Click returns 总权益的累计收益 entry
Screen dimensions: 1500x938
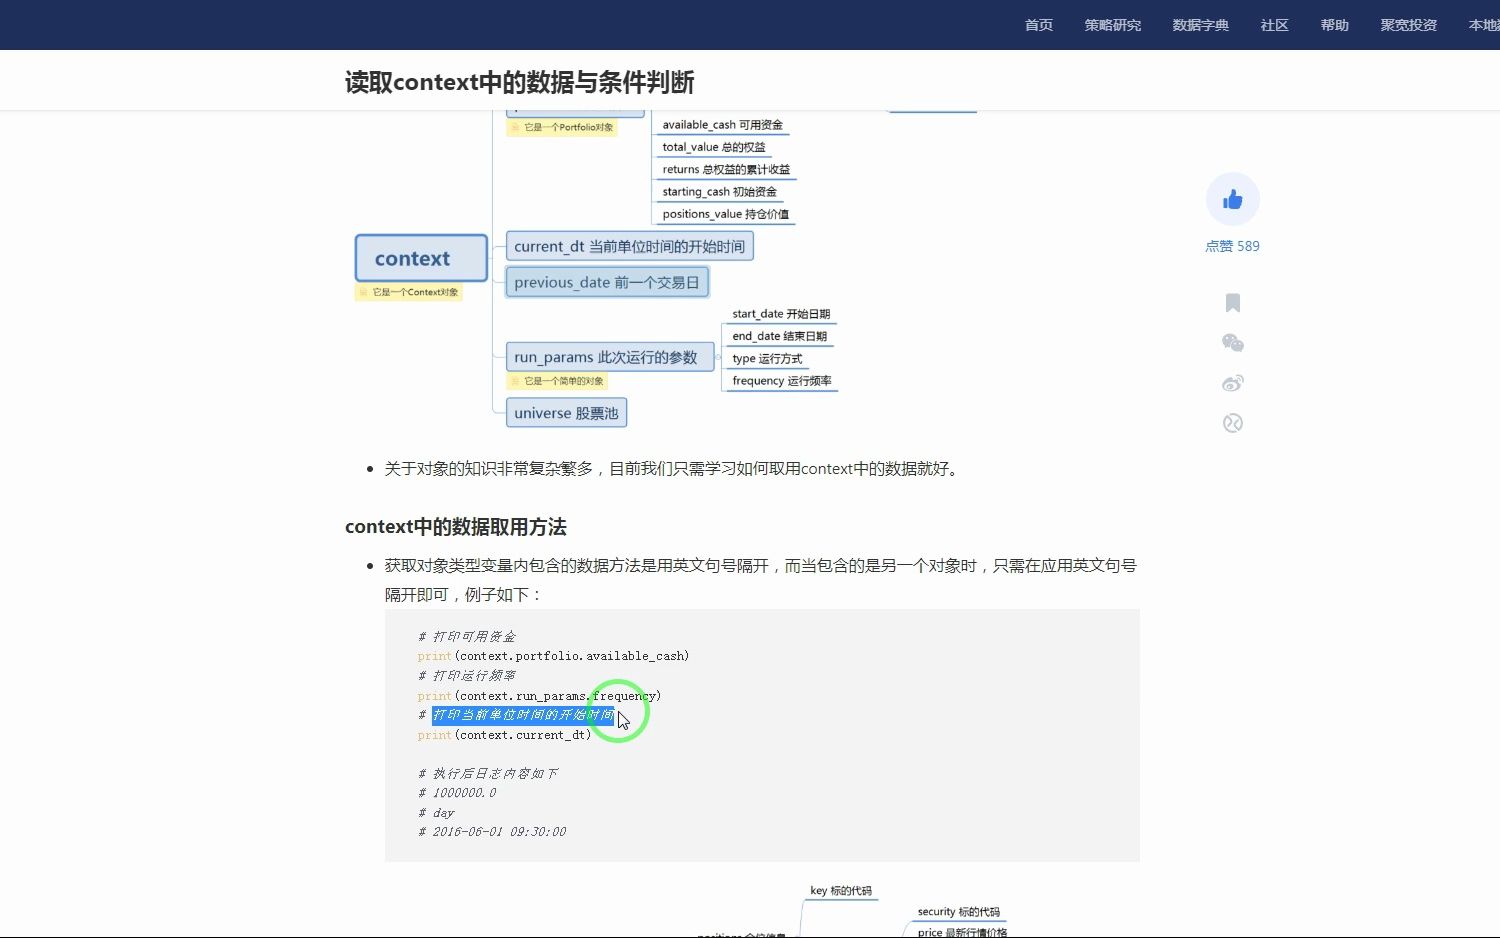pyautogui.click(x=726, y=169)
